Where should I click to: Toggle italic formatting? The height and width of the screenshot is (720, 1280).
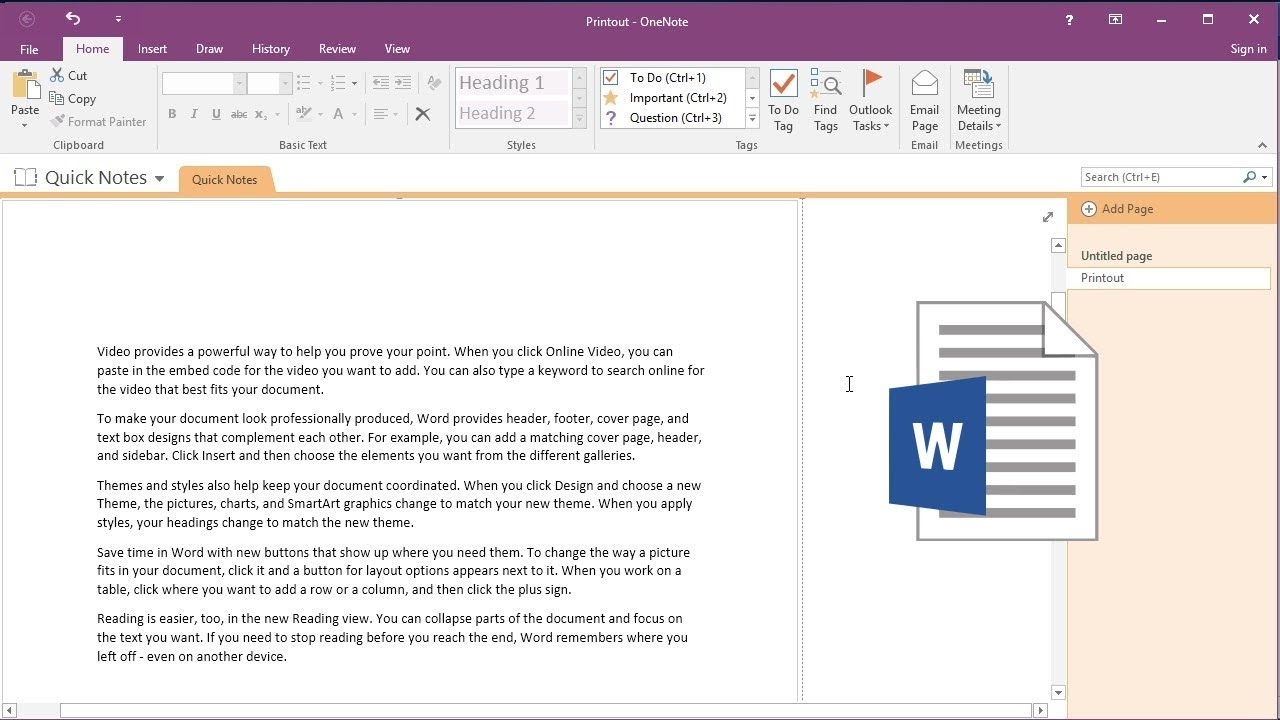pos(194,114)
